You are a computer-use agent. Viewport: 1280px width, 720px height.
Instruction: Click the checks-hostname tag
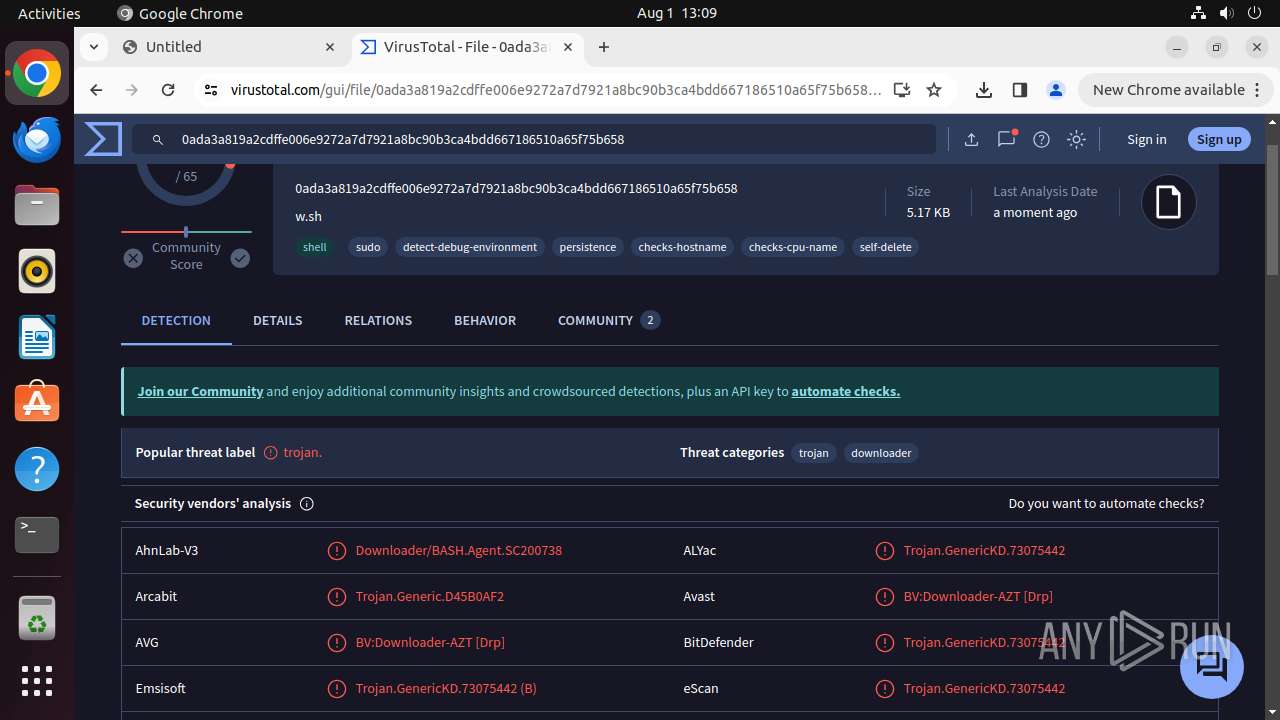[682, 247]
